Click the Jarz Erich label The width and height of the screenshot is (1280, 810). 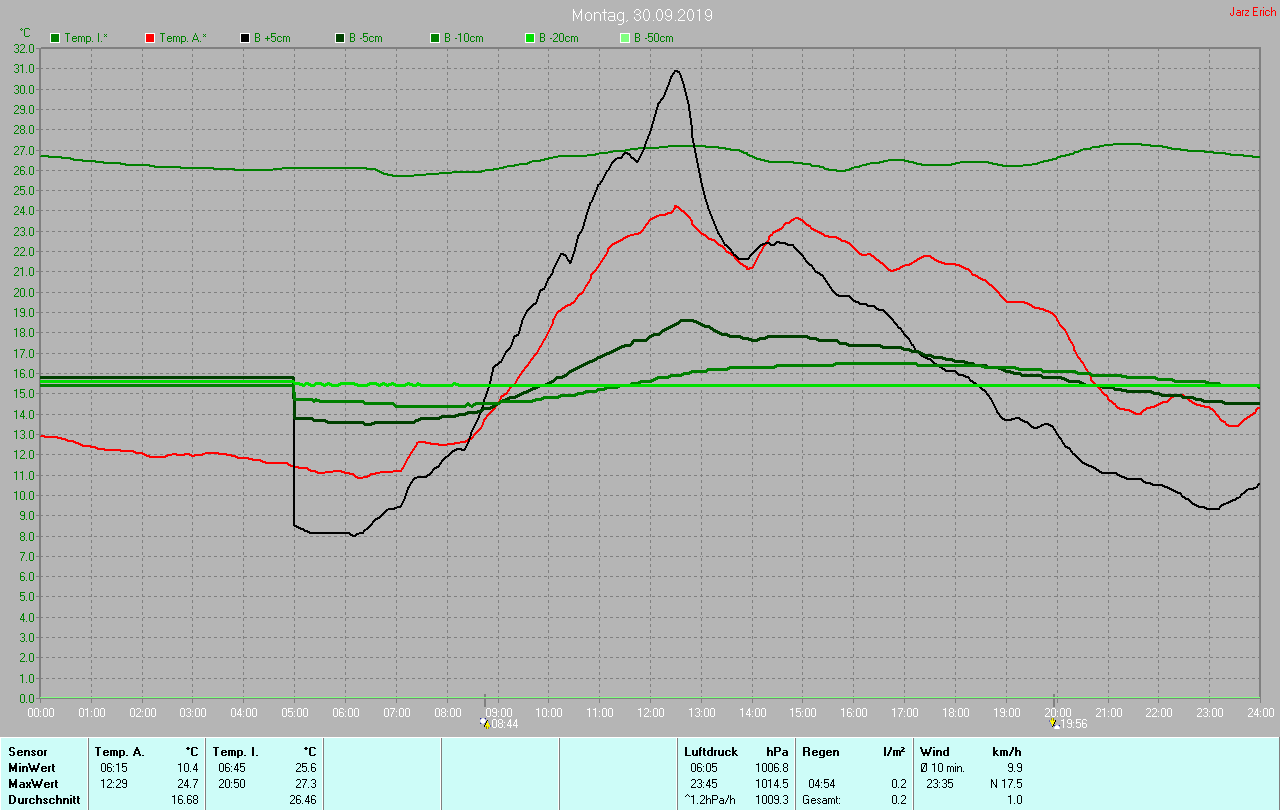point(1252,13)
